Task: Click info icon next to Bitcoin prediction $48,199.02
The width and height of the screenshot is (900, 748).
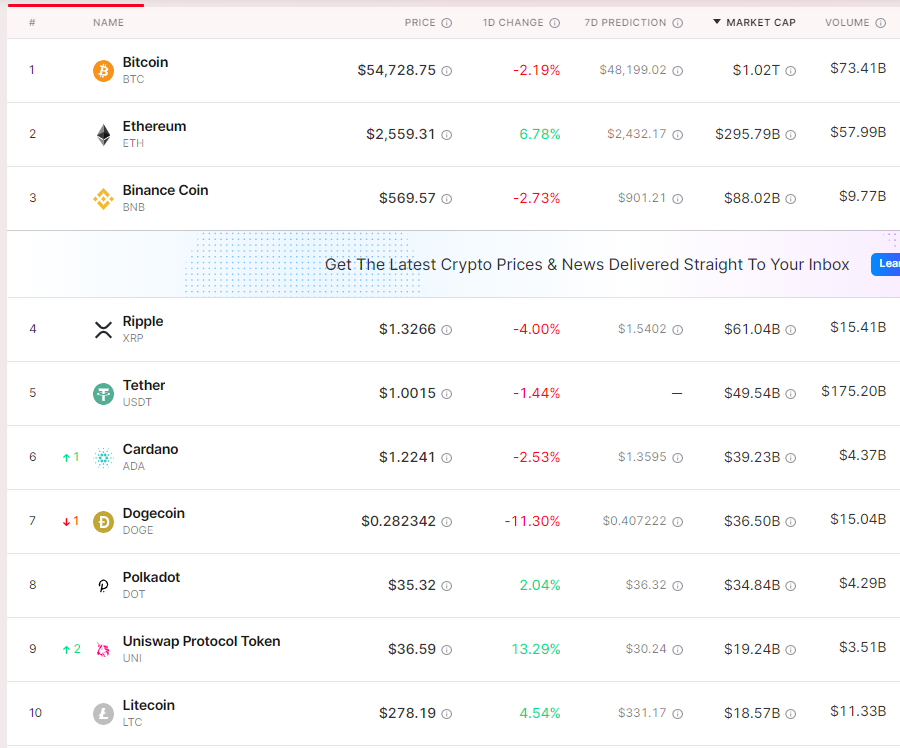Action: pyautogui.click(x=678, y=71)
